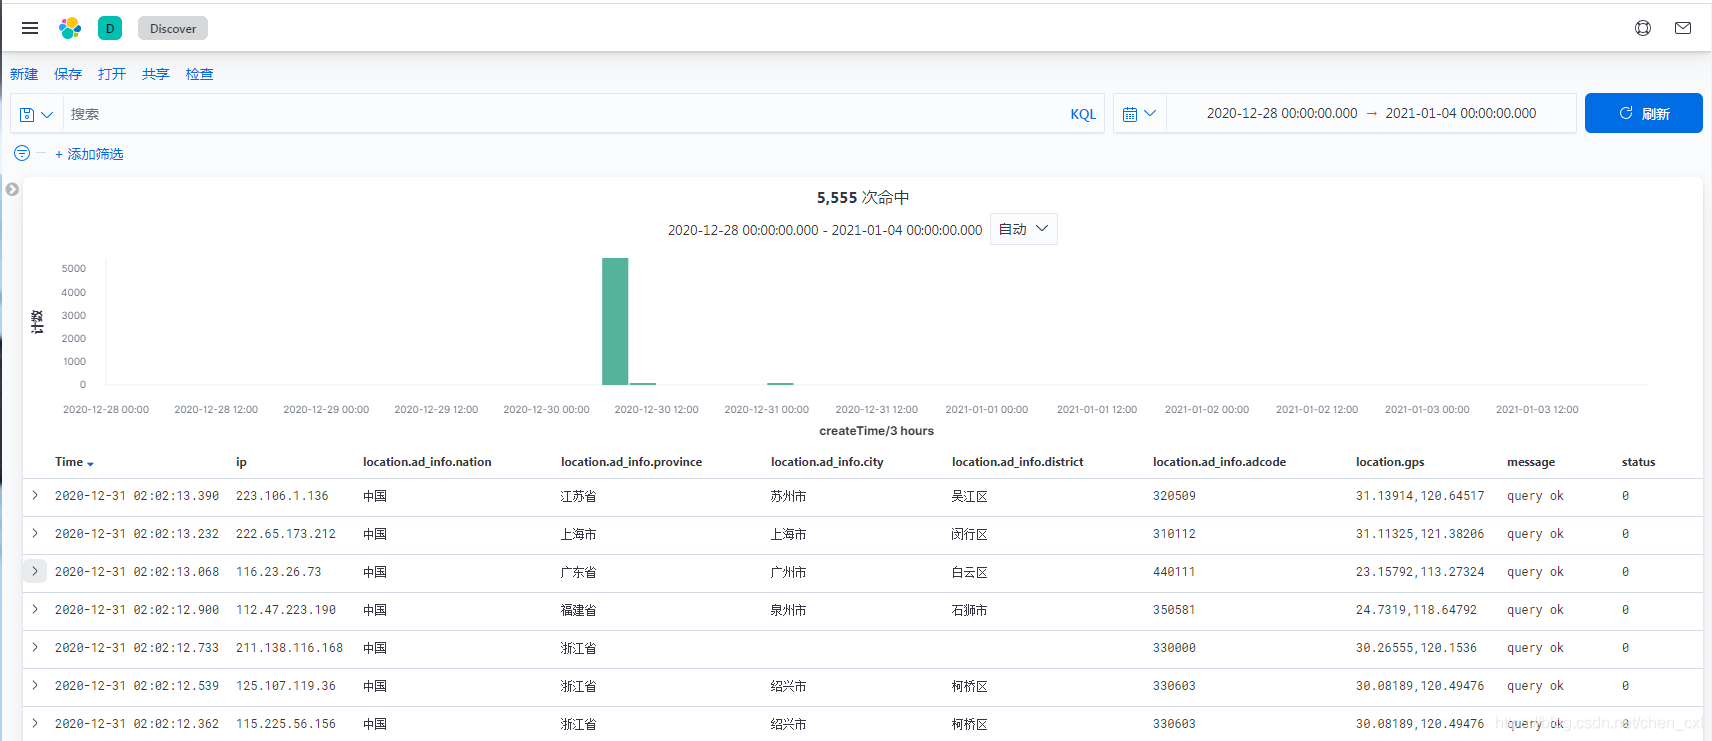Click gps cell 23.15792,113.27324
This screenshot has height=741, width=1712.
(x=1420, y=572)
